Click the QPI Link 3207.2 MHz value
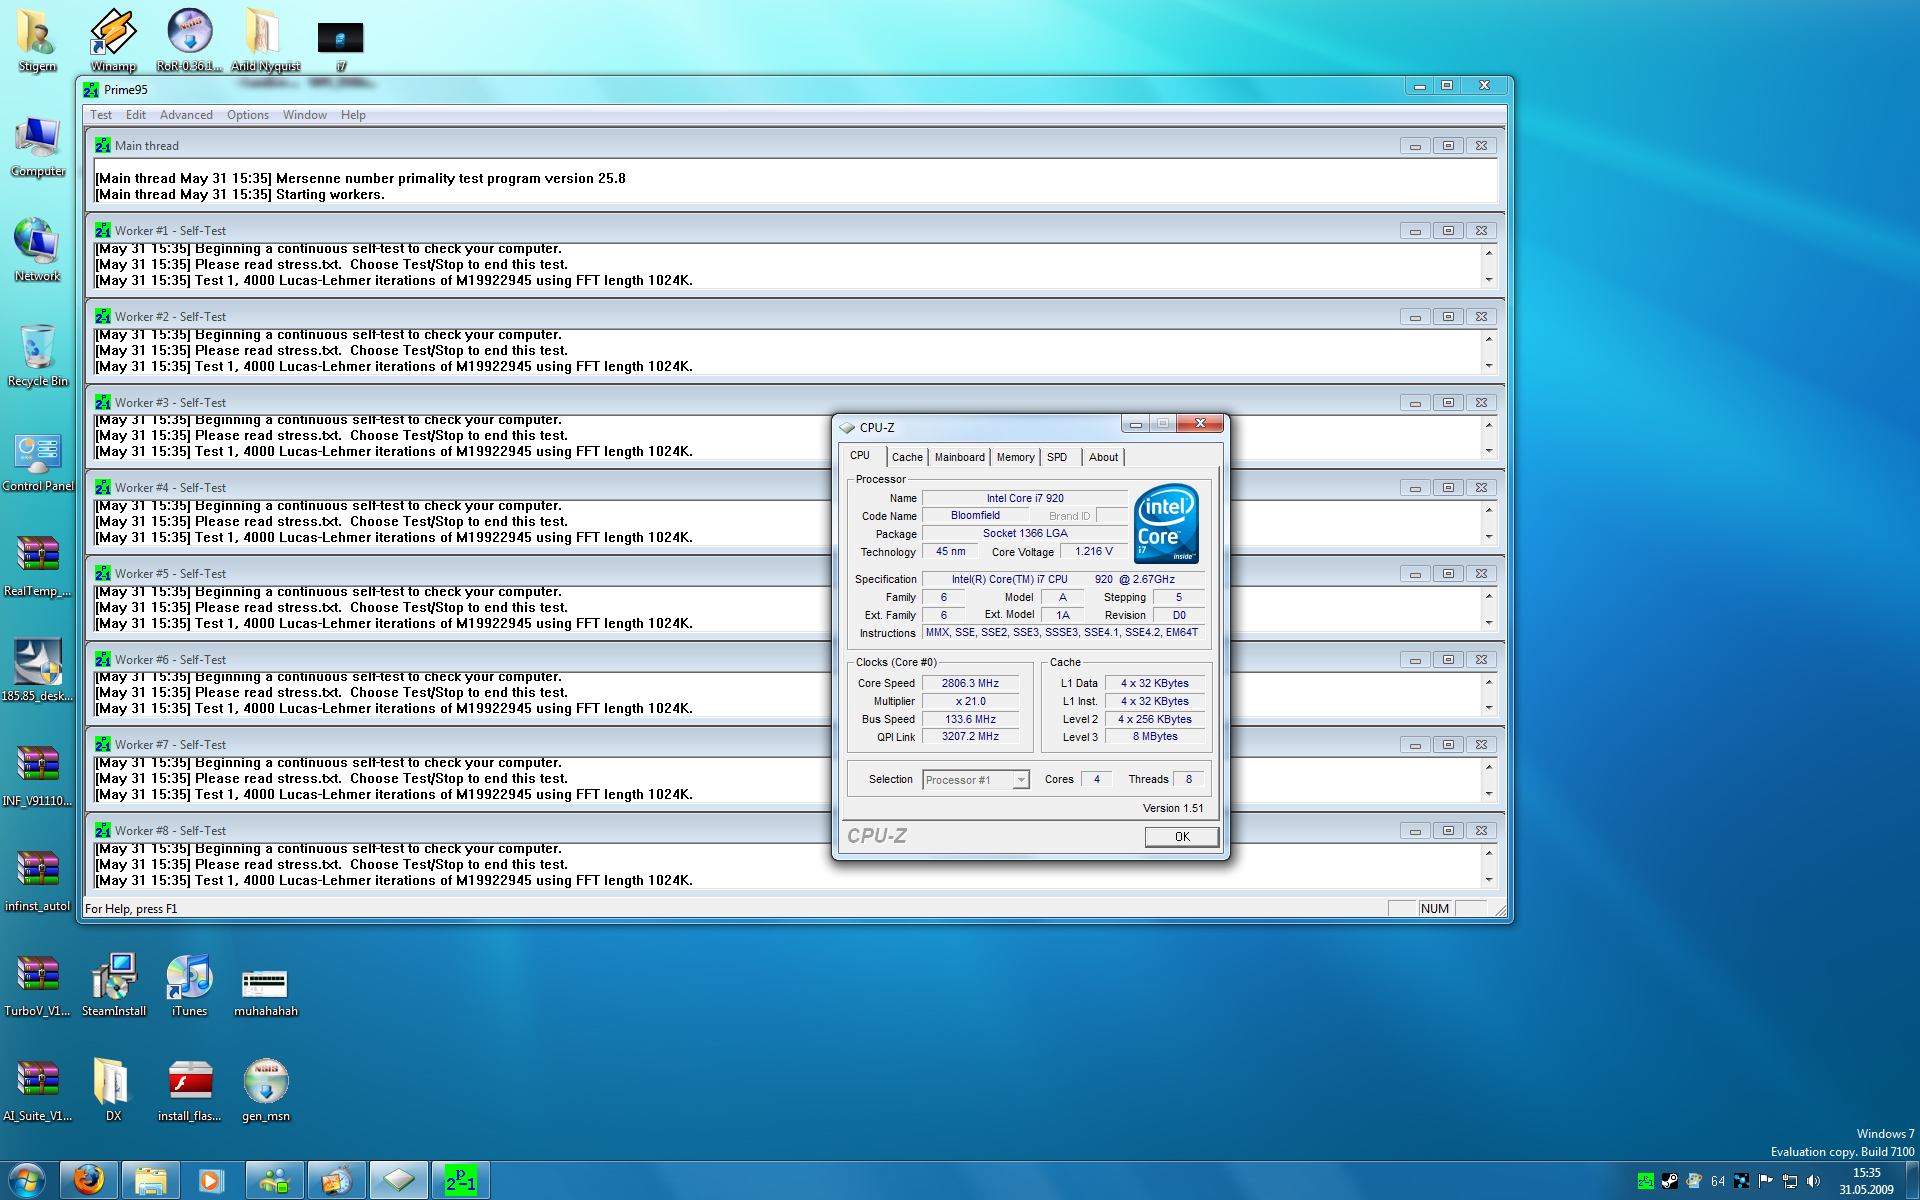 coord(970,737)
